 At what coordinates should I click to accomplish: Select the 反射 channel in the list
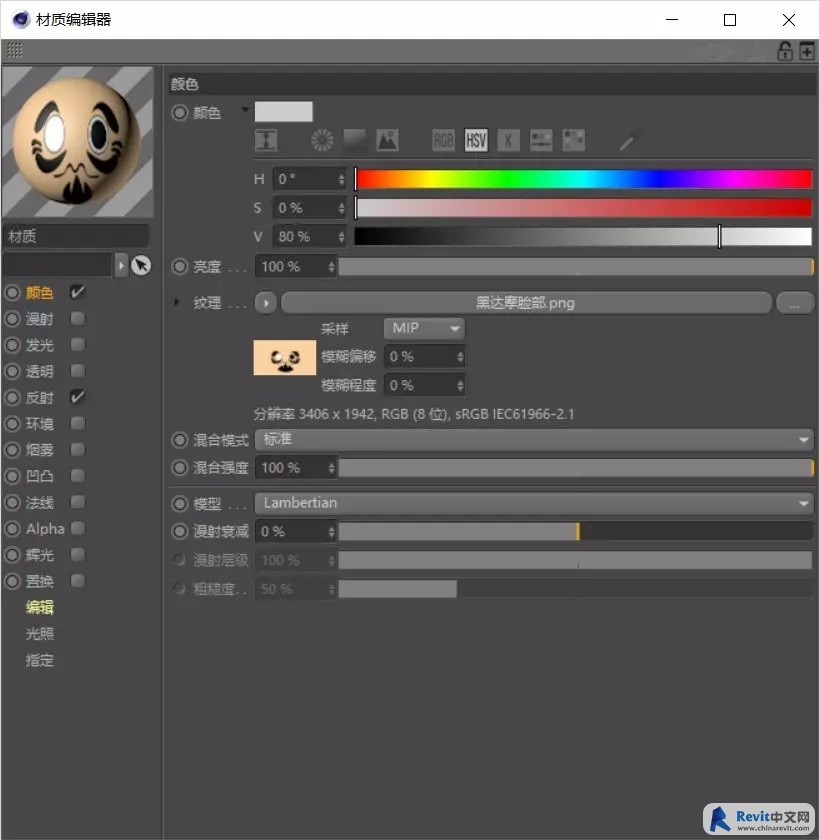pyautogui.click(x=40, y=398)
